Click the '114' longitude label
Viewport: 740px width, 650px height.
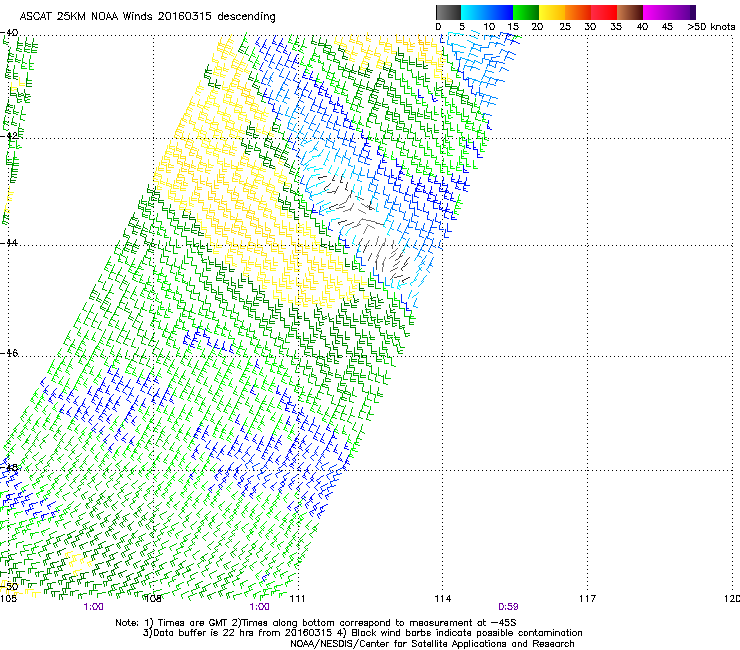442,599
